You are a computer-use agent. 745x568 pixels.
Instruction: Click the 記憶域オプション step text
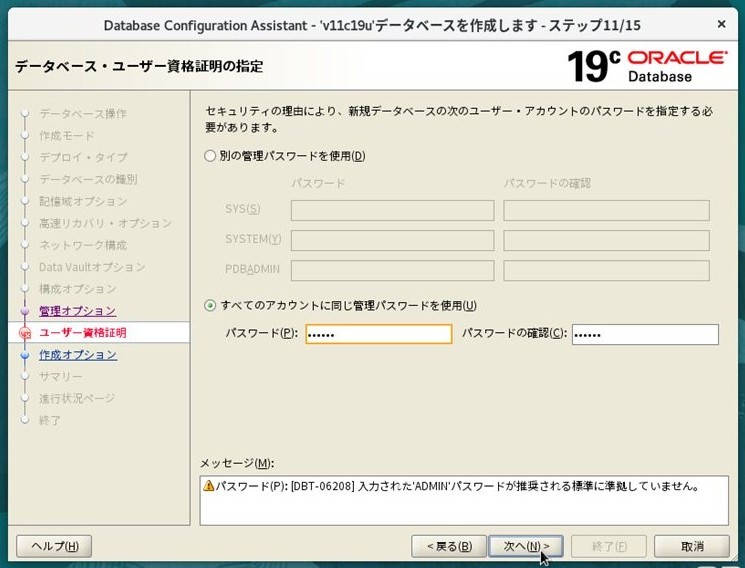[83, 202]
